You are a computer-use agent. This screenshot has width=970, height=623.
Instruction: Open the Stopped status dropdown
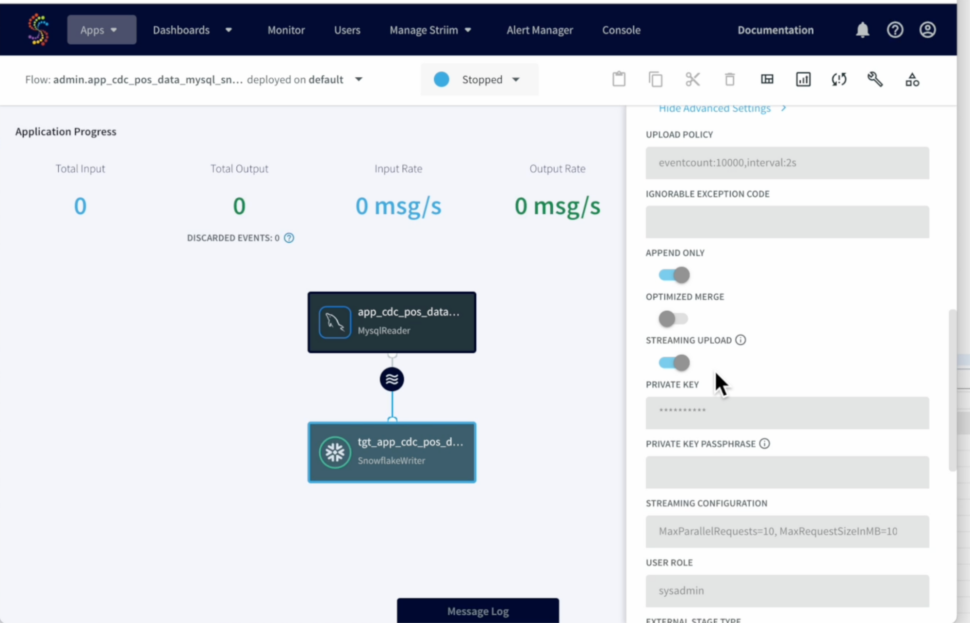point(479,79)
